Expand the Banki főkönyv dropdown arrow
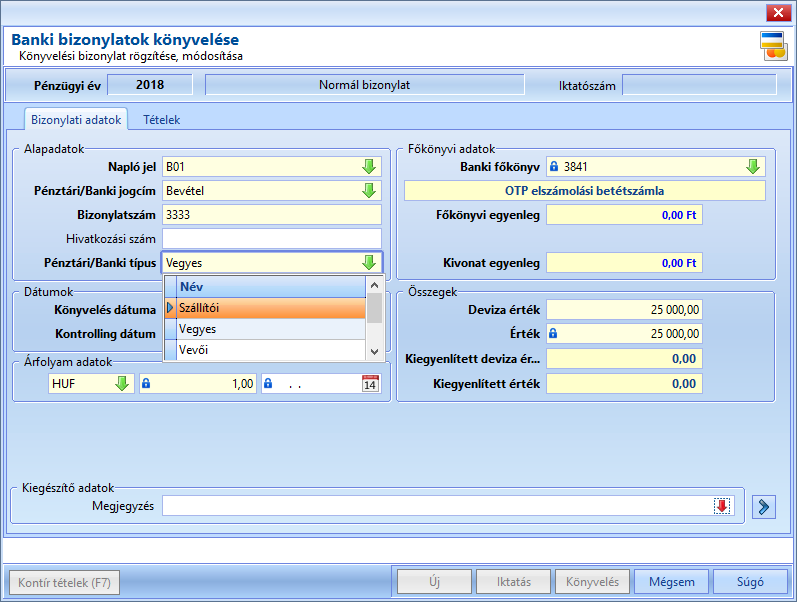 tap(753, 166)
